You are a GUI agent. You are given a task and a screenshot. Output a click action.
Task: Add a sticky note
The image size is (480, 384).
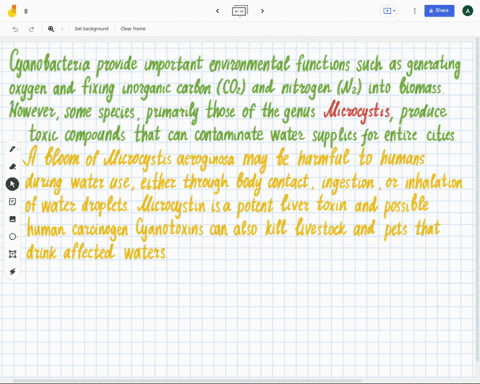point(12,202)
